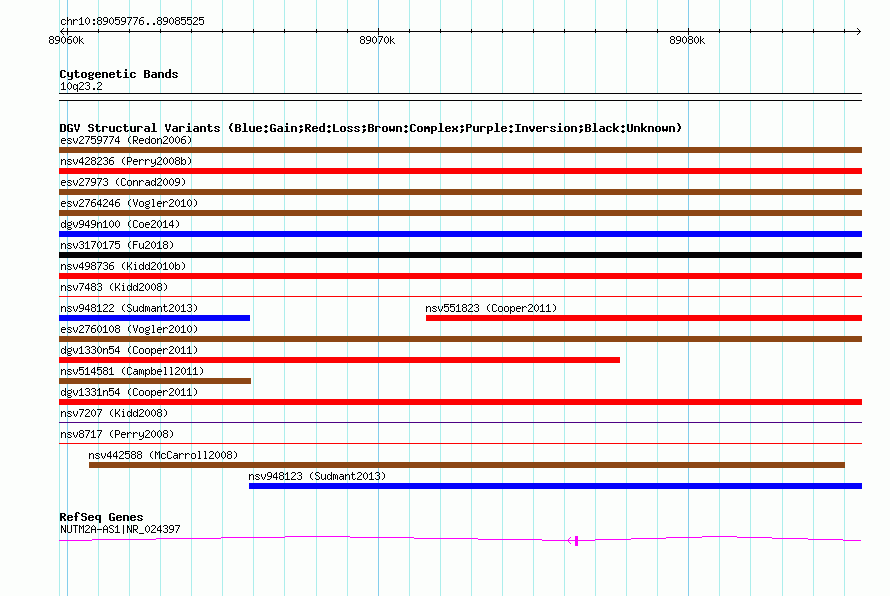Open nsv7207 (Kidd2008) label

[x=114, y=413]
